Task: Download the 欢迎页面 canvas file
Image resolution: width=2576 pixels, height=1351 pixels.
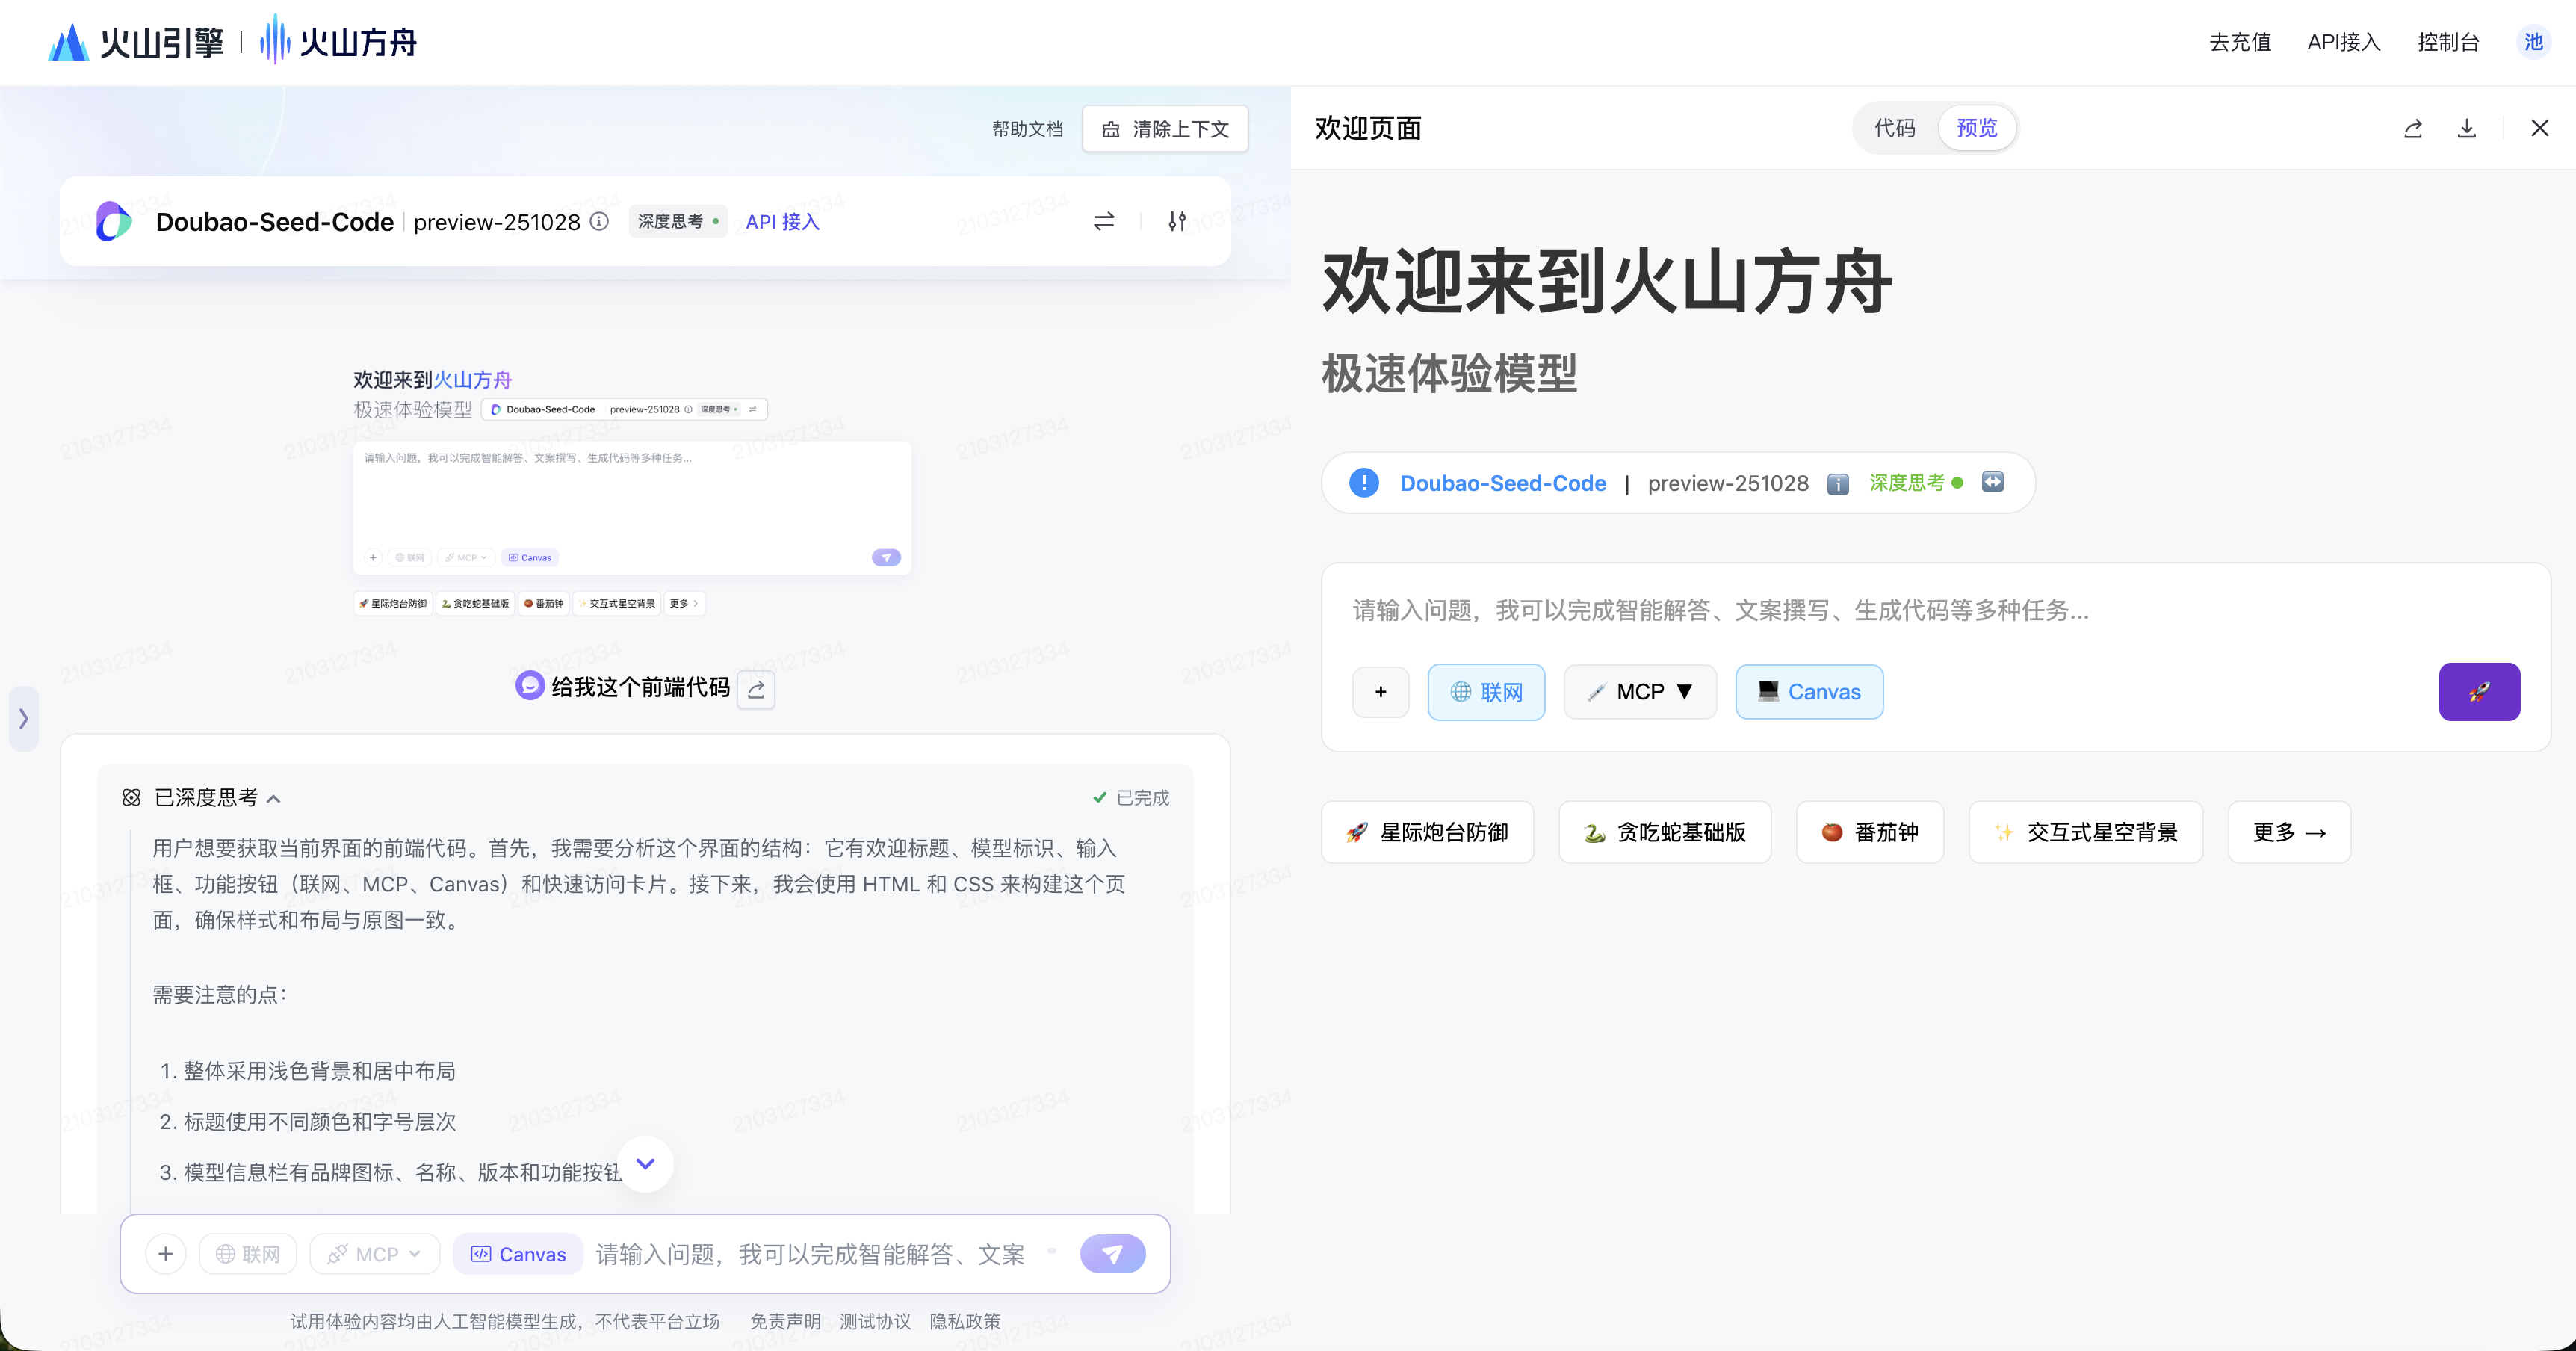Action: click(2467, 128)
